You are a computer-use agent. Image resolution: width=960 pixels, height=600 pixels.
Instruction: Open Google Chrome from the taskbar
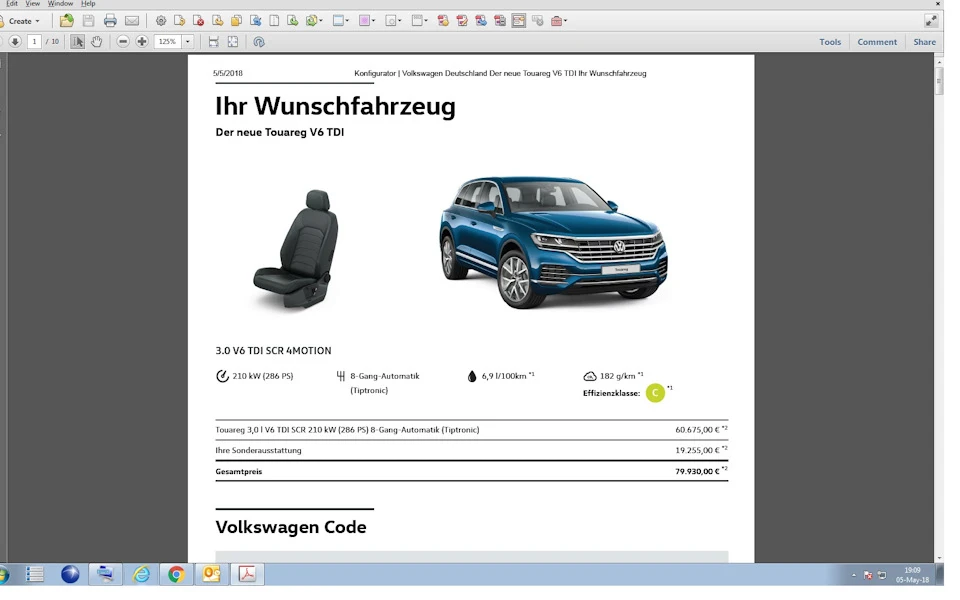176,574
